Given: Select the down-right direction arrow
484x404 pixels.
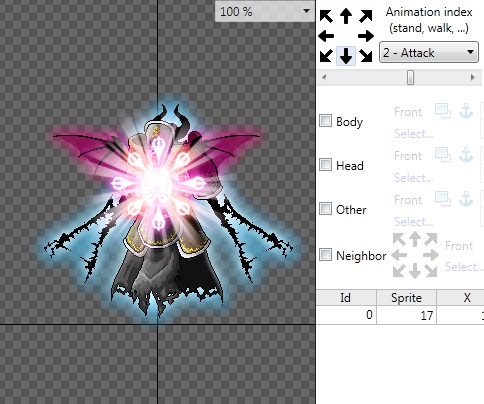Looking at the screenshot, I should (x=366, y=56).
